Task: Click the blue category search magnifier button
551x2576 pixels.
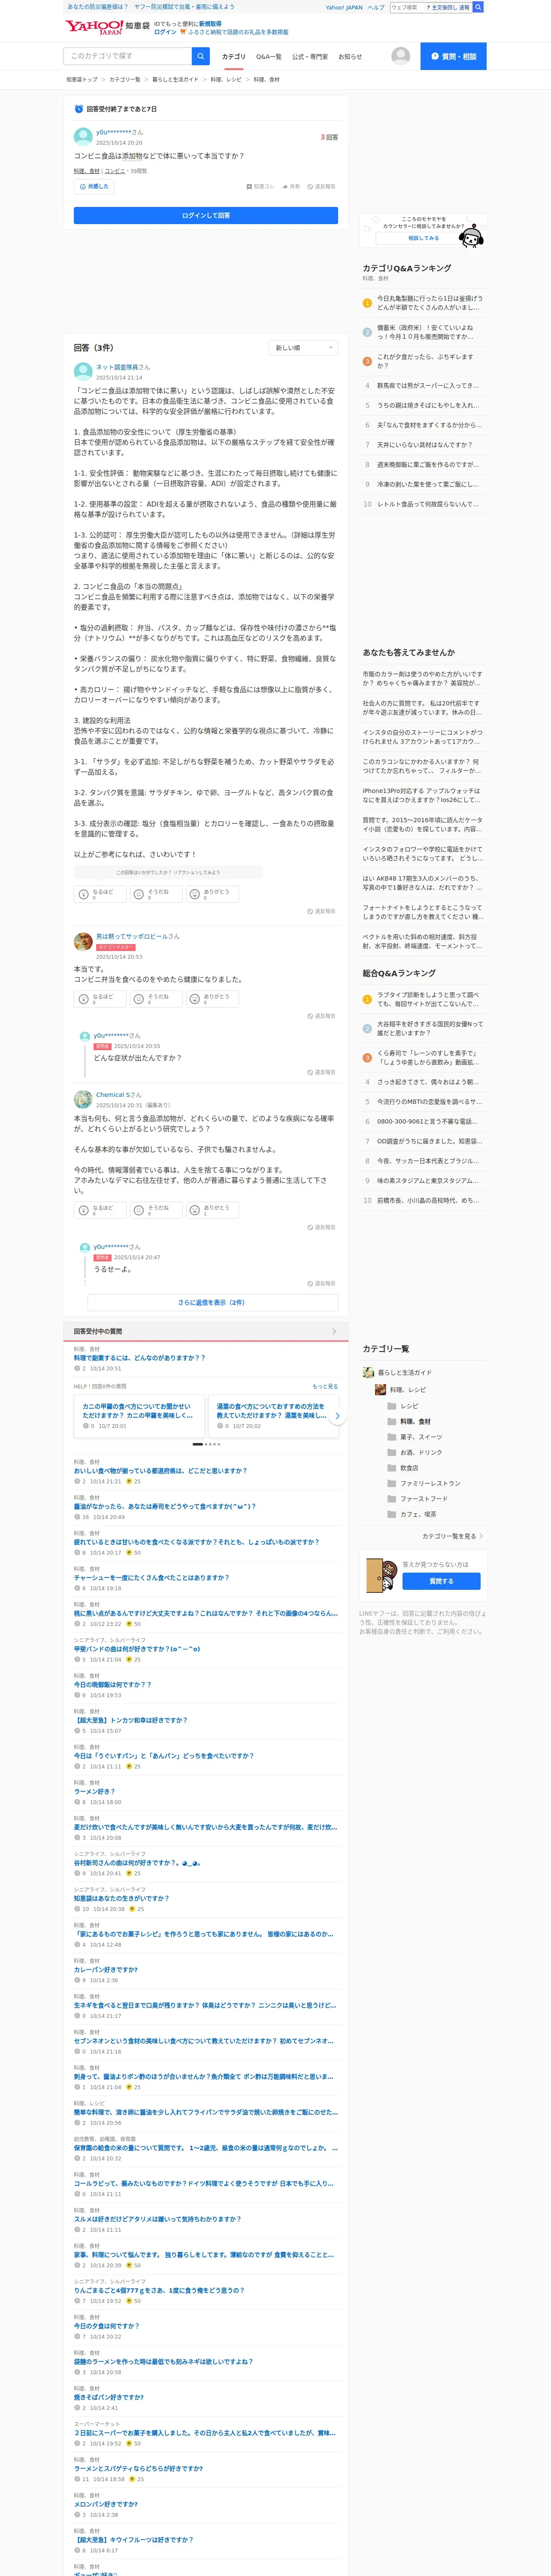Action: coord(201,56)
